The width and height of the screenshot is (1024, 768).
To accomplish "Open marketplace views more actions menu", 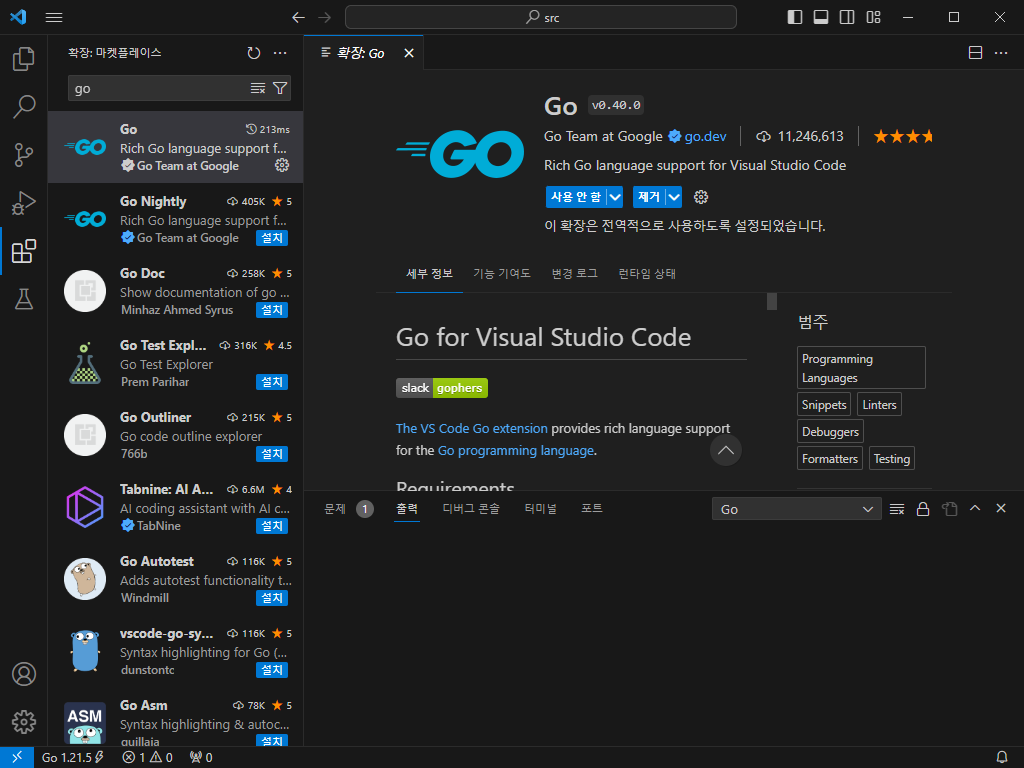I will (x=280, y=53).
